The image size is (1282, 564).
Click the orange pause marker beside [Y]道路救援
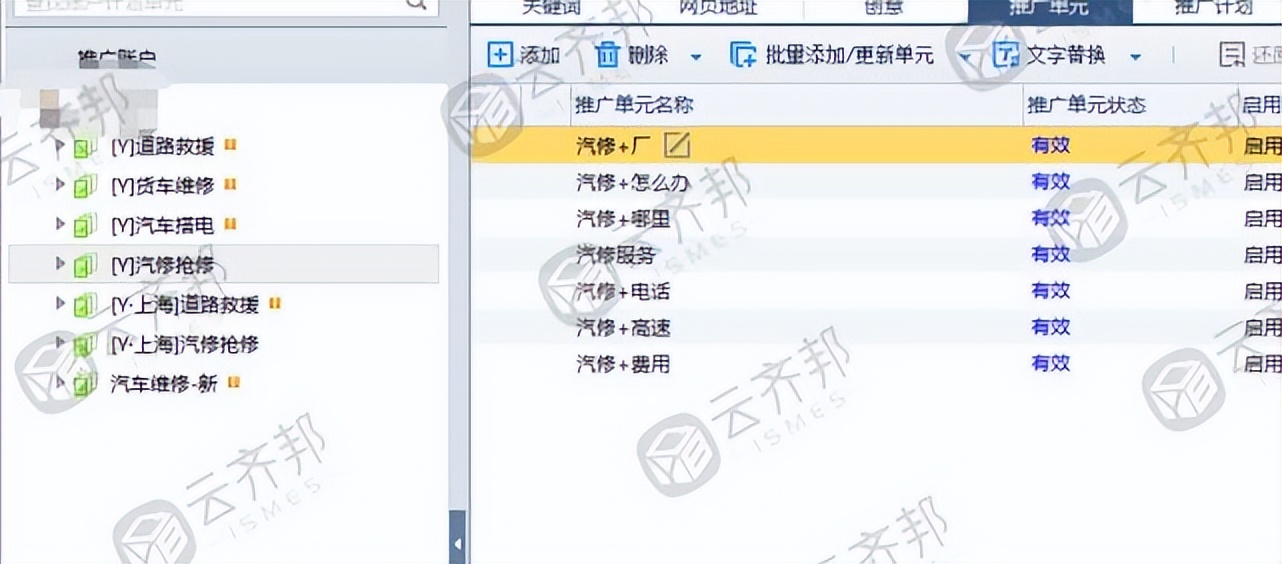click(x=230, y=144)
